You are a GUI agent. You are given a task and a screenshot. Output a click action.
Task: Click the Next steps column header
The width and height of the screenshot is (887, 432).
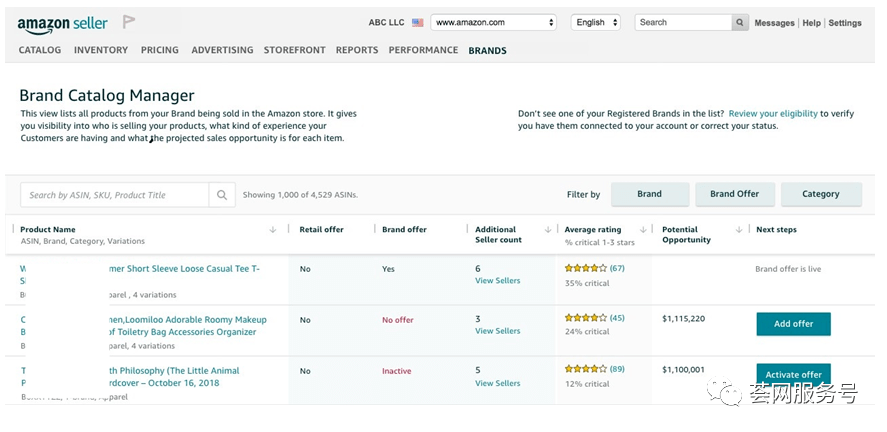click(776, 230)
